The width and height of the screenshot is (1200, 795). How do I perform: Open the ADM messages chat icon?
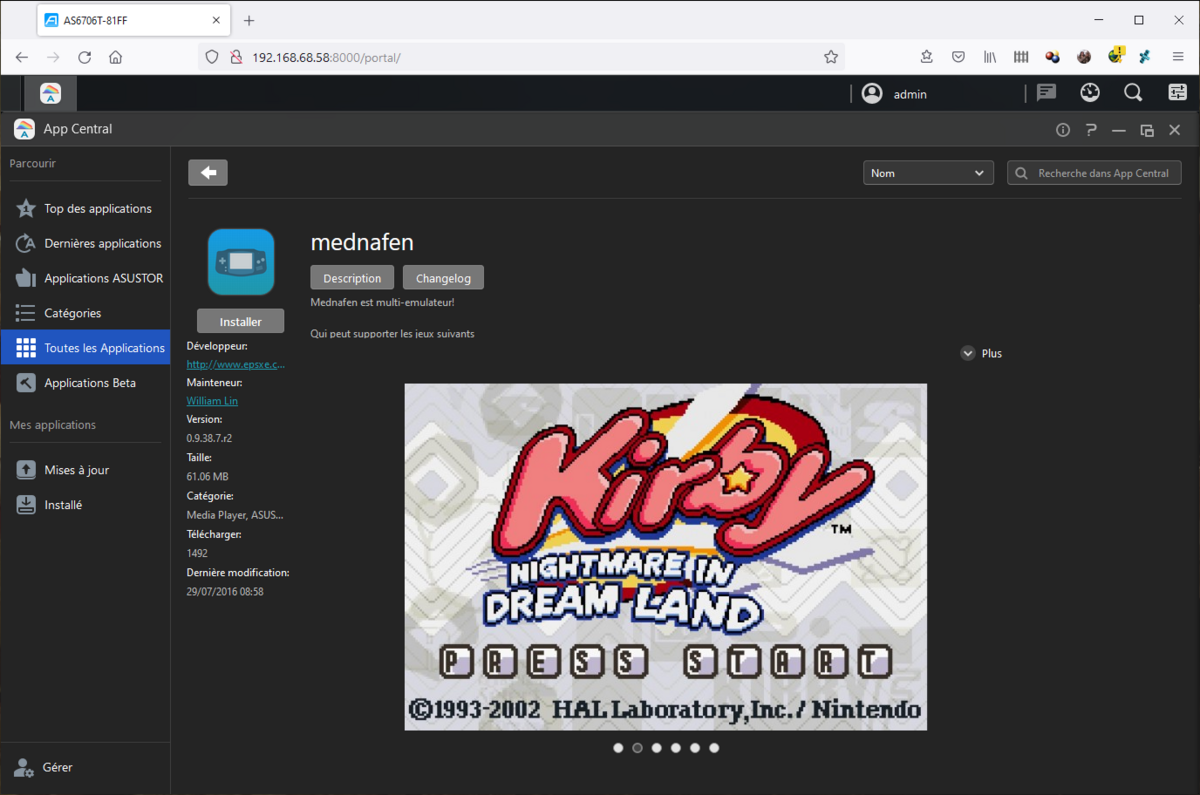tap(1047, 93)
